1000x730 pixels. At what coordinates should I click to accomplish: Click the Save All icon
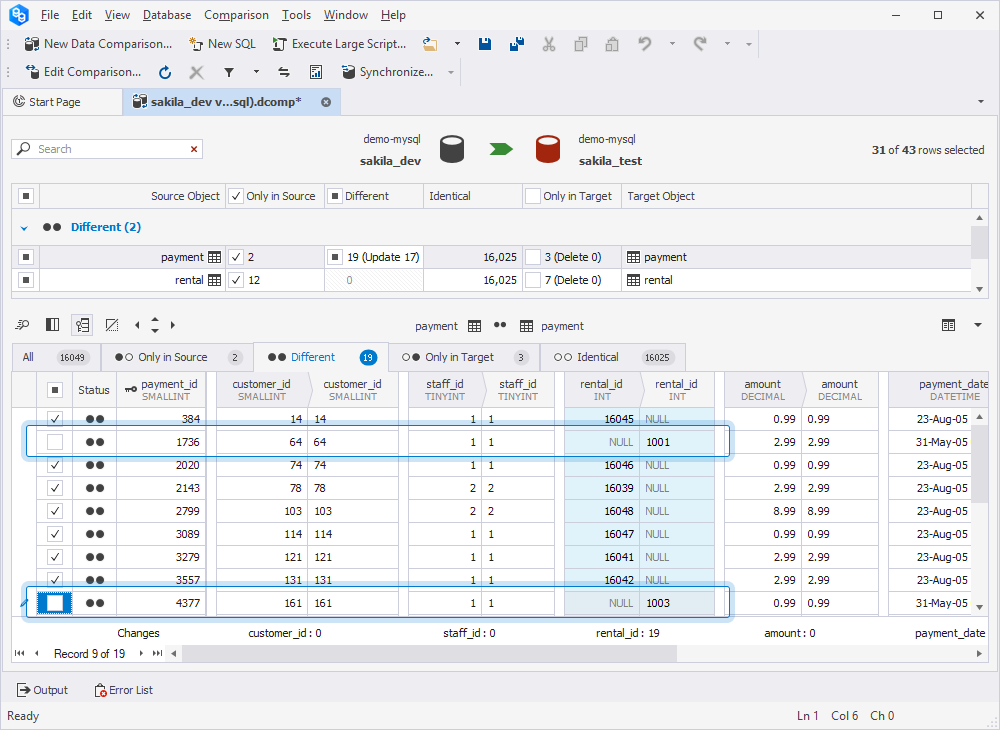point(516,44)
